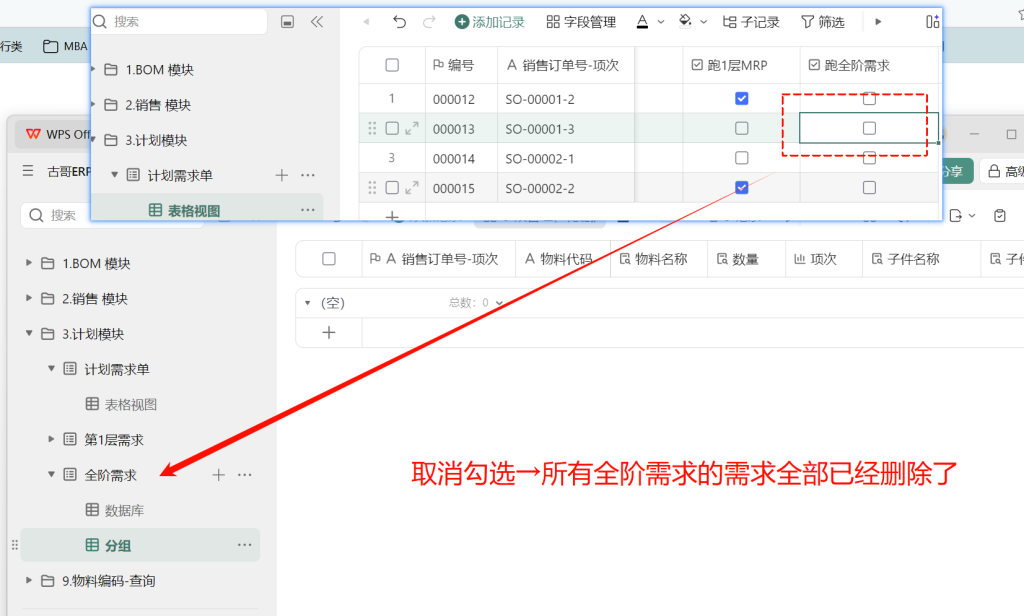The image size is (1024, 616).
Task: Check 跑全阶需求 for row 000013
Action: pyautogui.click(x=869, y=128)
